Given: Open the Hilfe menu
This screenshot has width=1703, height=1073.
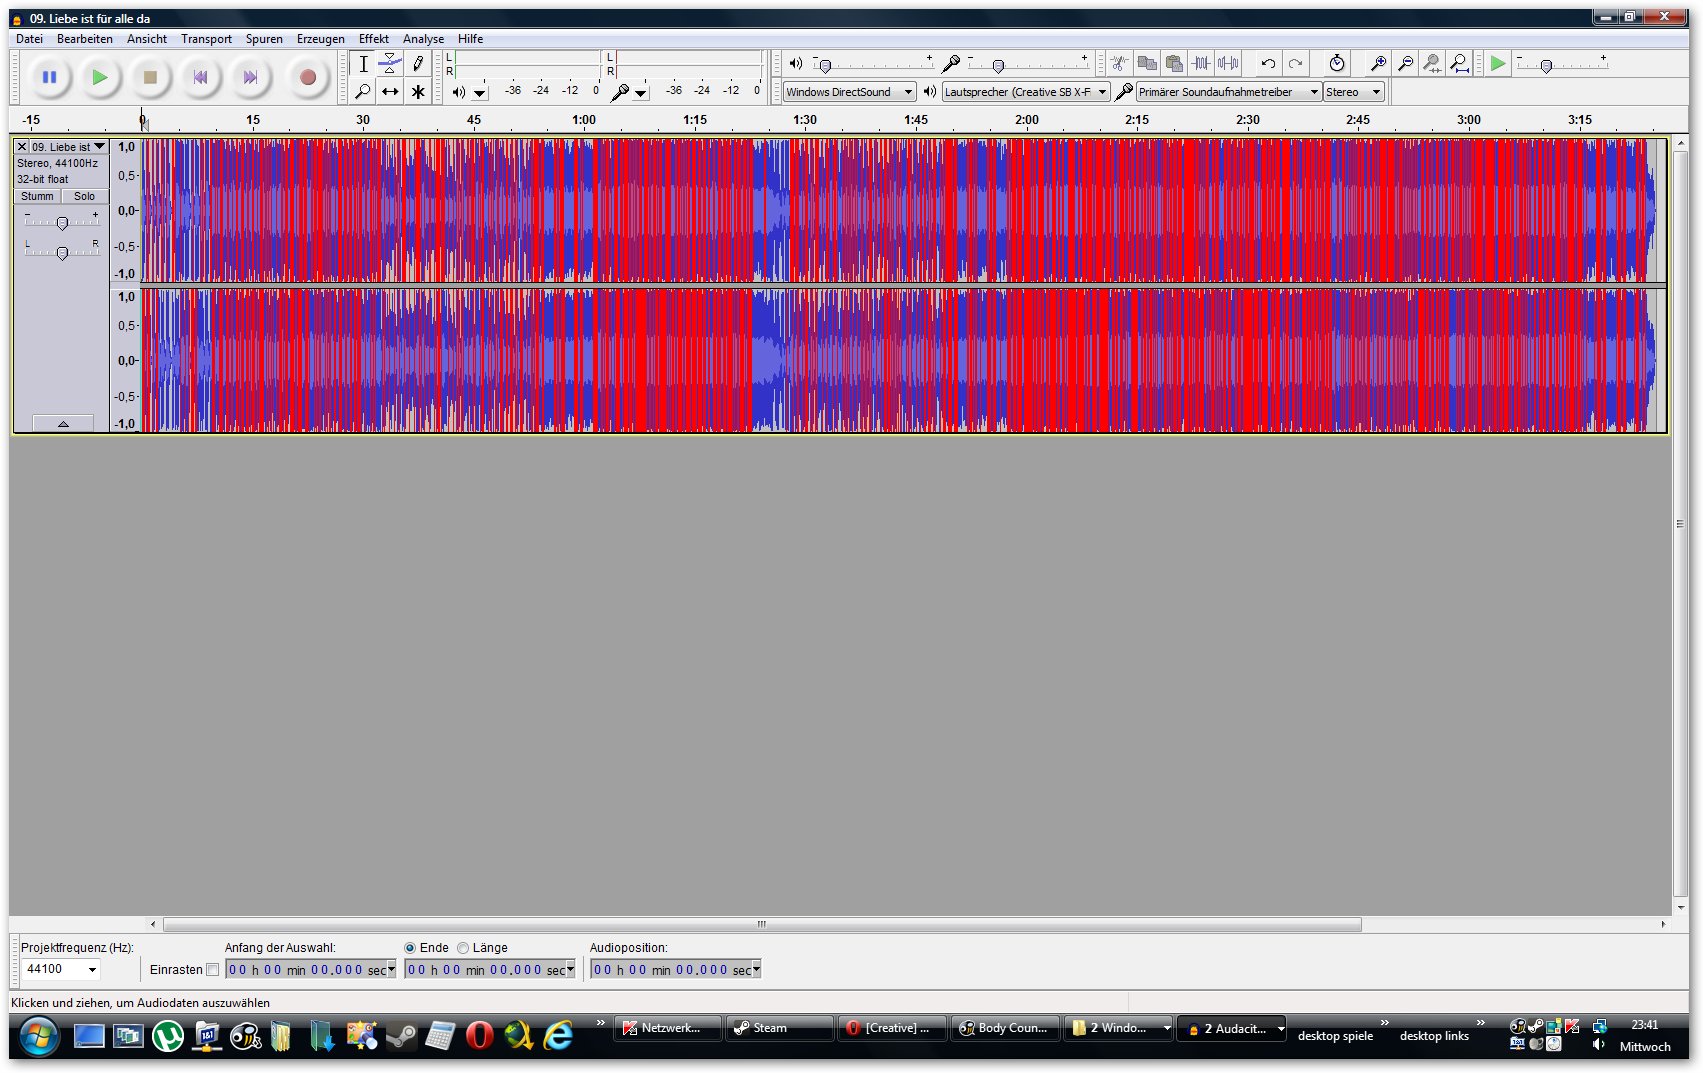Looking at the screenshot, I should tap(470, 39).
